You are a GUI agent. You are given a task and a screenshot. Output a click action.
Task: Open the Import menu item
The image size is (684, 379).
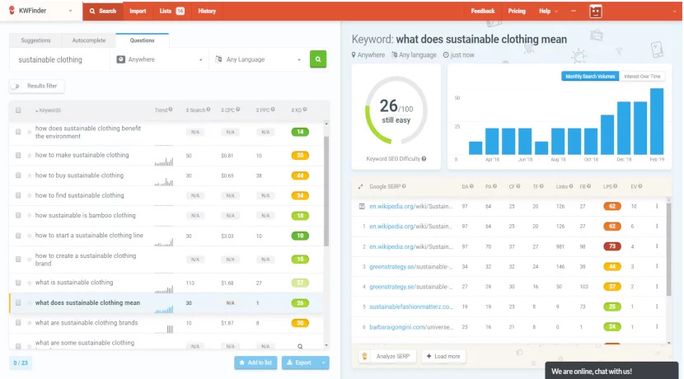138,11
